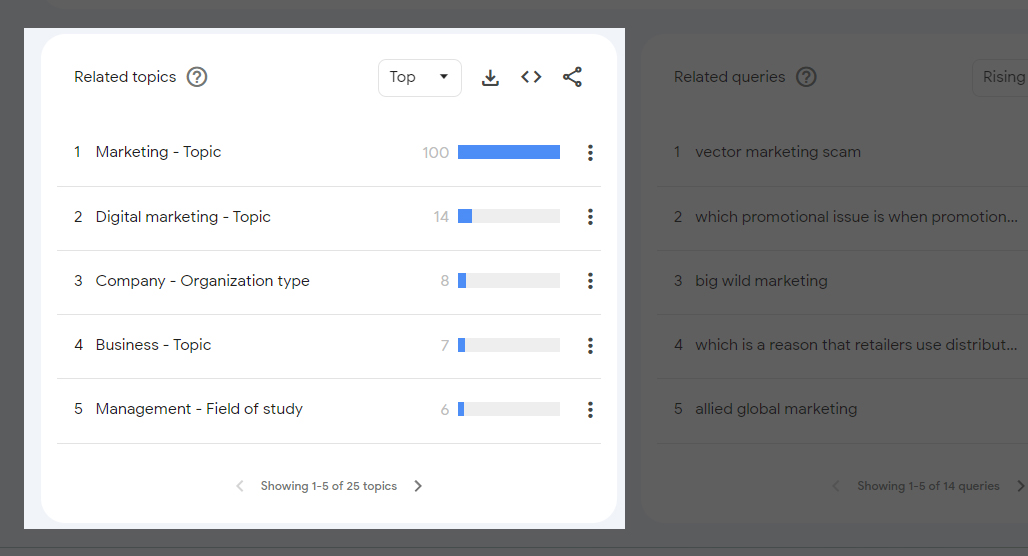Open the embed code option for Related topics
The image size is (1028, 556).
531,77
